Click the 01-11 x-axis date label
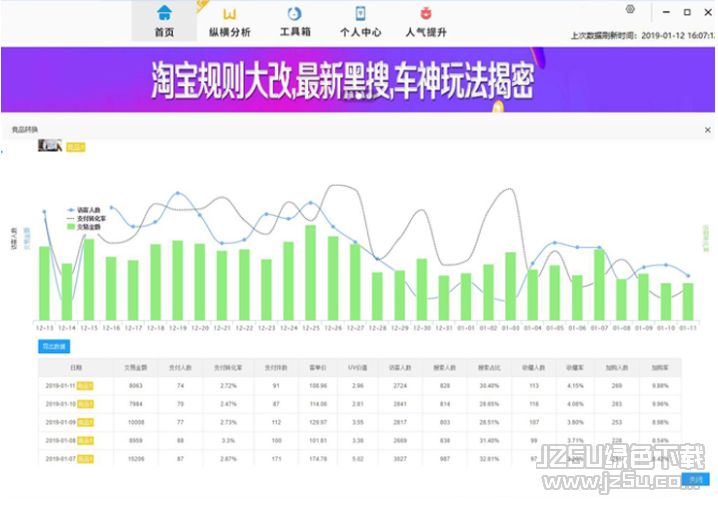The height and width of the screenshot is (508, 718). (x=688, y=328)
